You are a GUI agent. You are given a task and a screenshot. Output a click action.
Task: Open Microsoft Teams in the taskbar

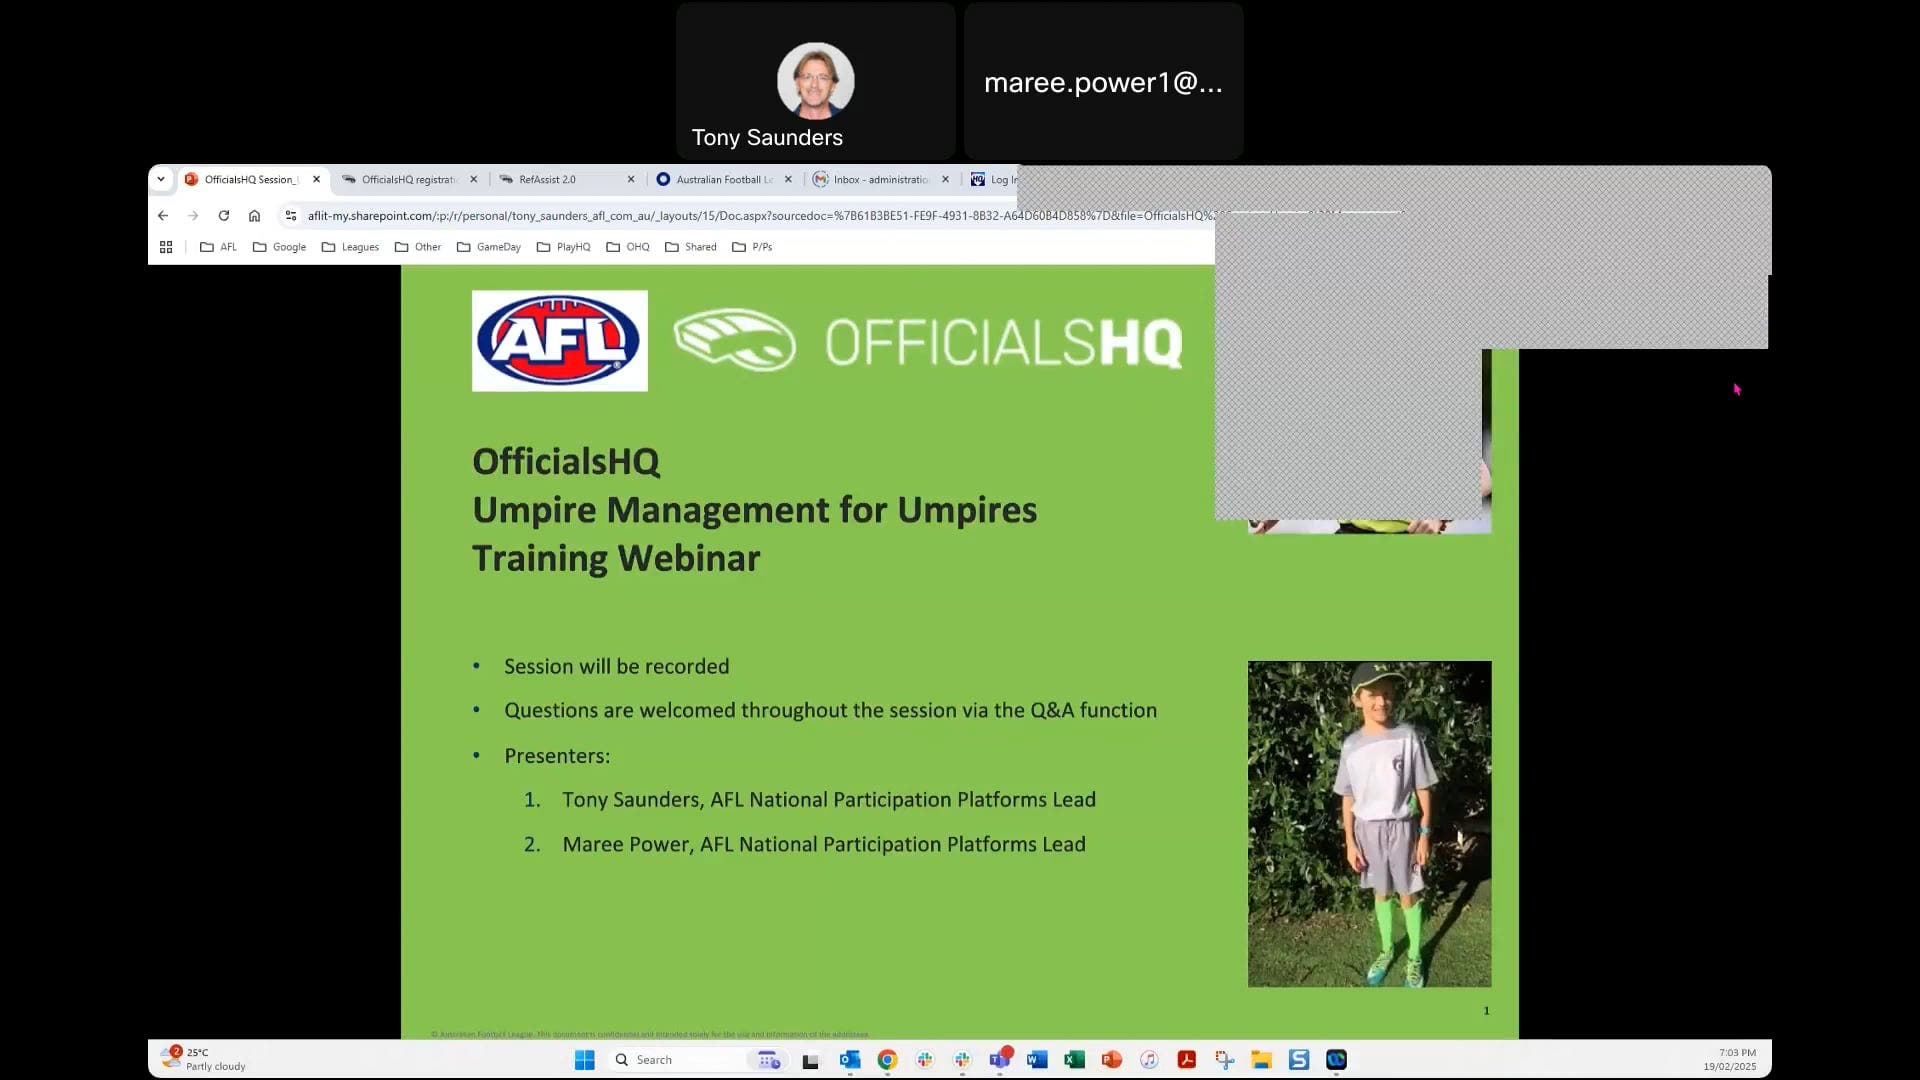(x=999, y=1060)
